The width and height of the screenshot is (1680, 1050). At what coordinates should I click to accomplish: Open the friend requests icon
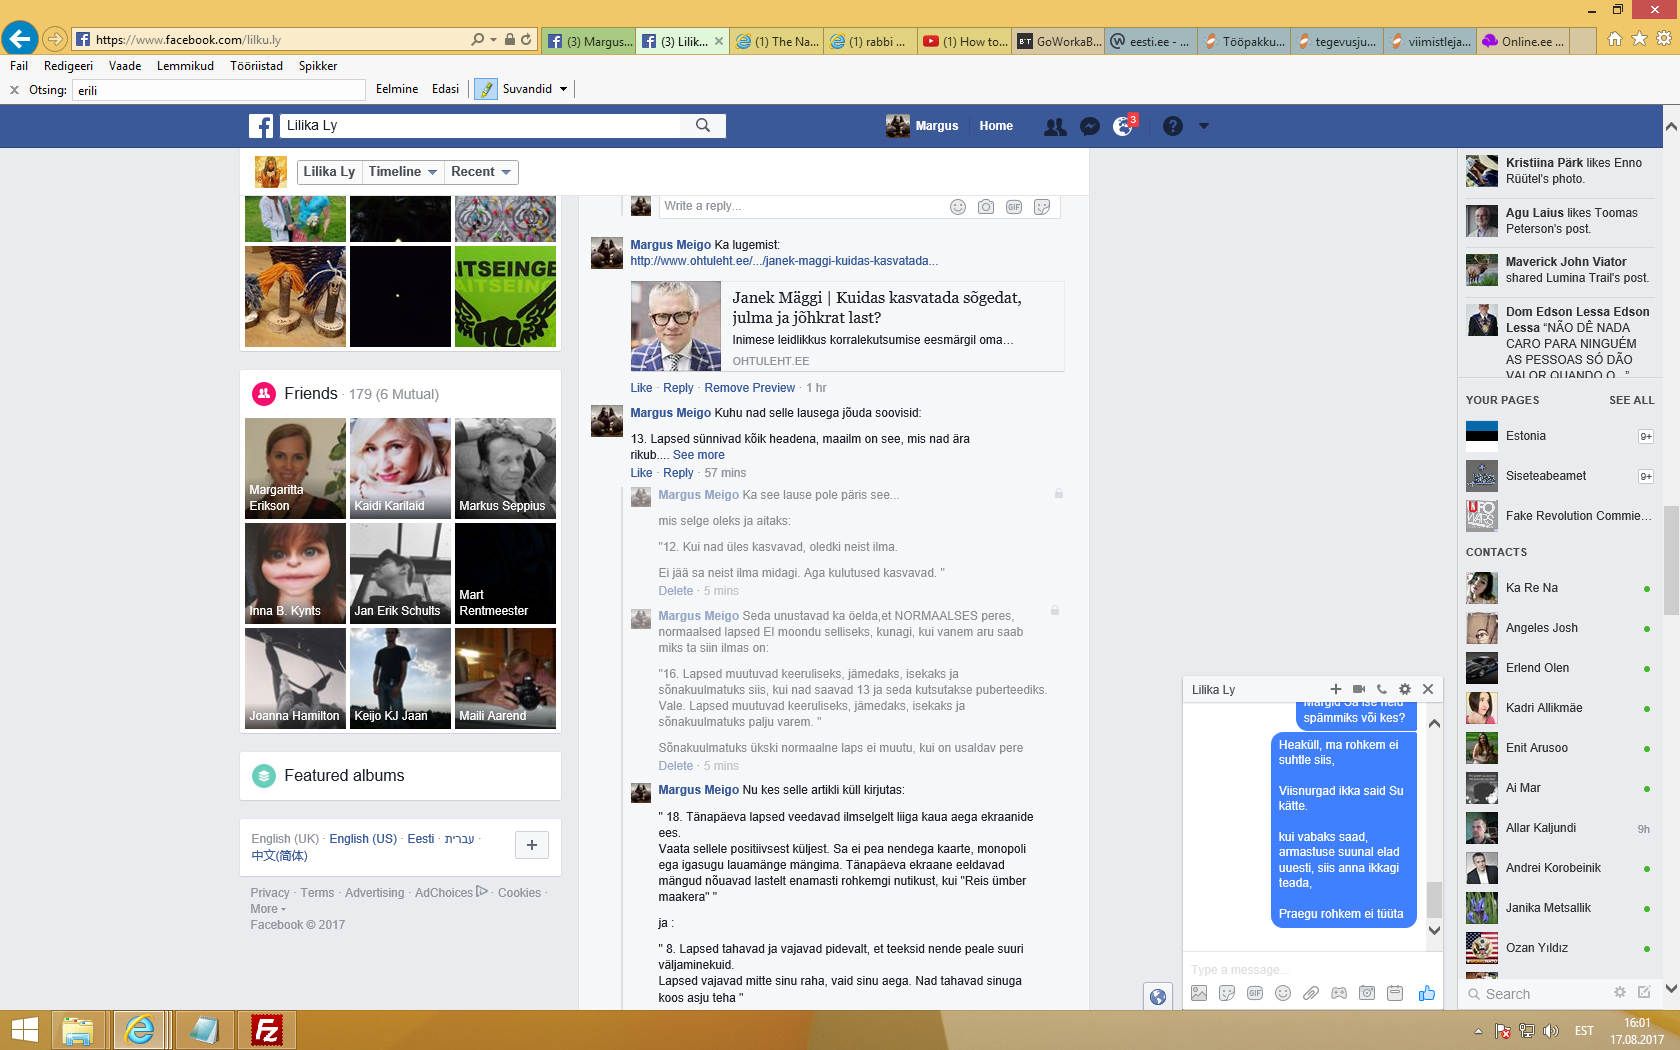point(1055,127)
